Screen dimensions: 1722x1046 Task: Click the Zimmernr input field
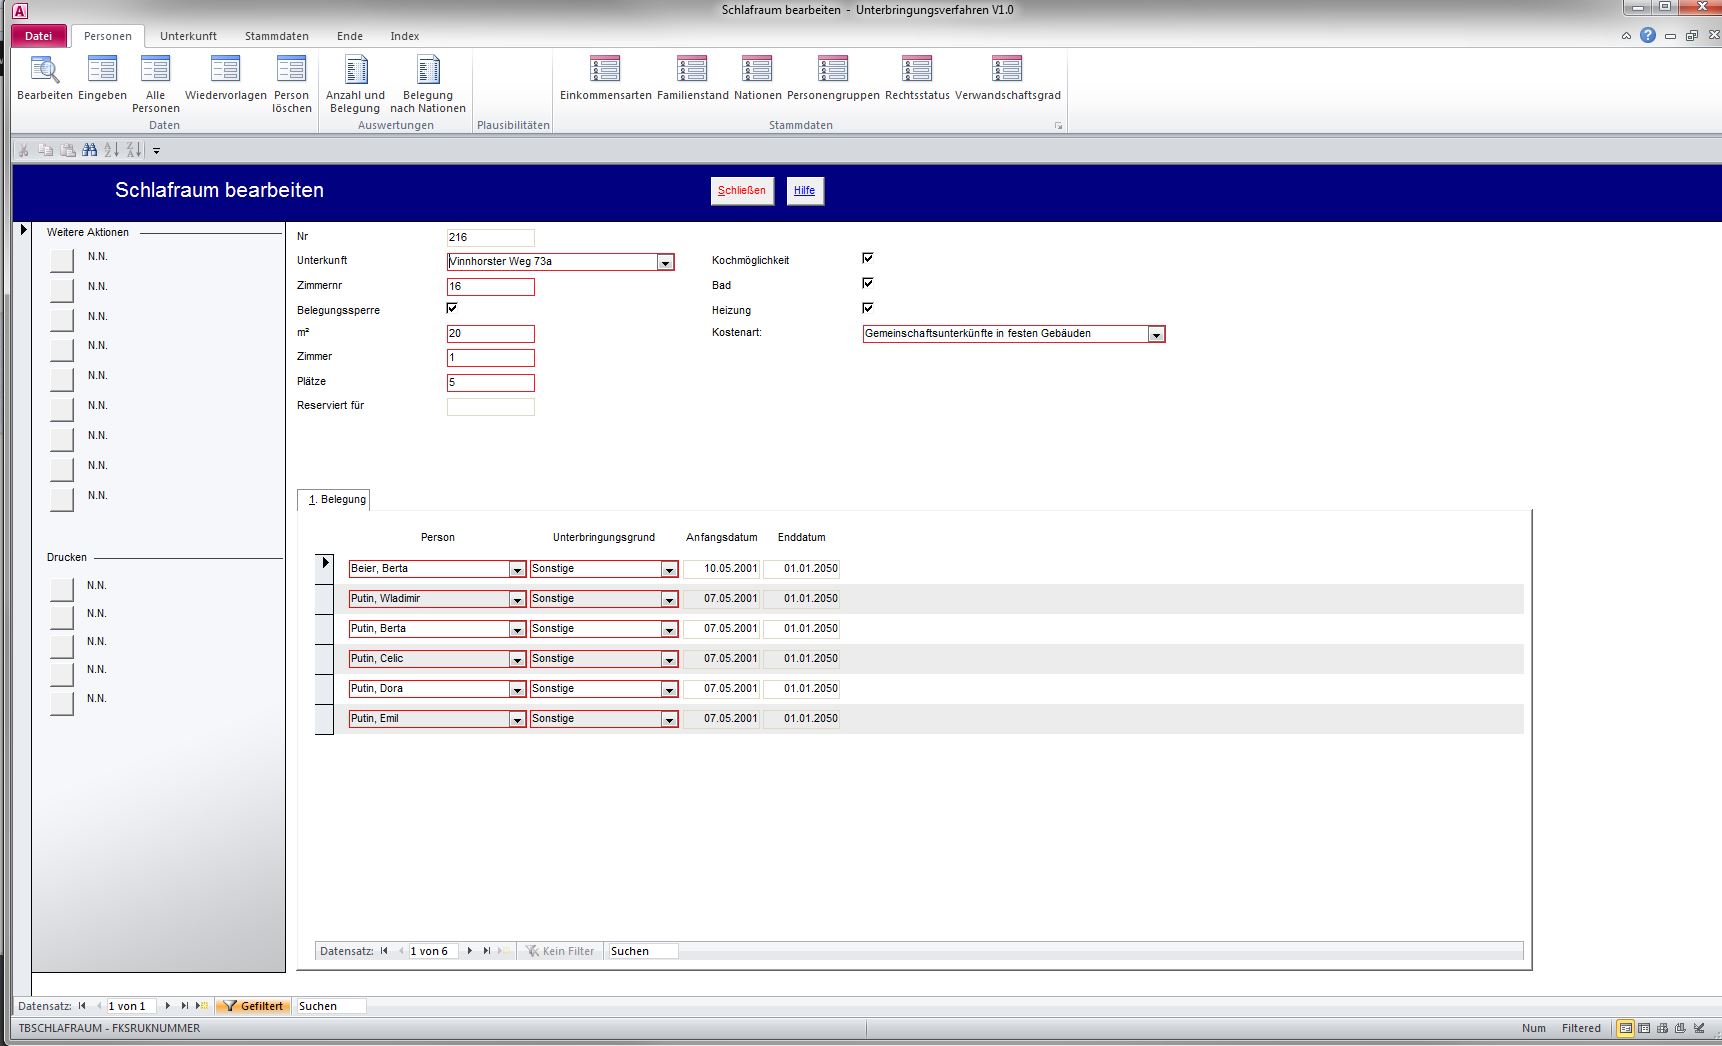click(x=491, y=286)
